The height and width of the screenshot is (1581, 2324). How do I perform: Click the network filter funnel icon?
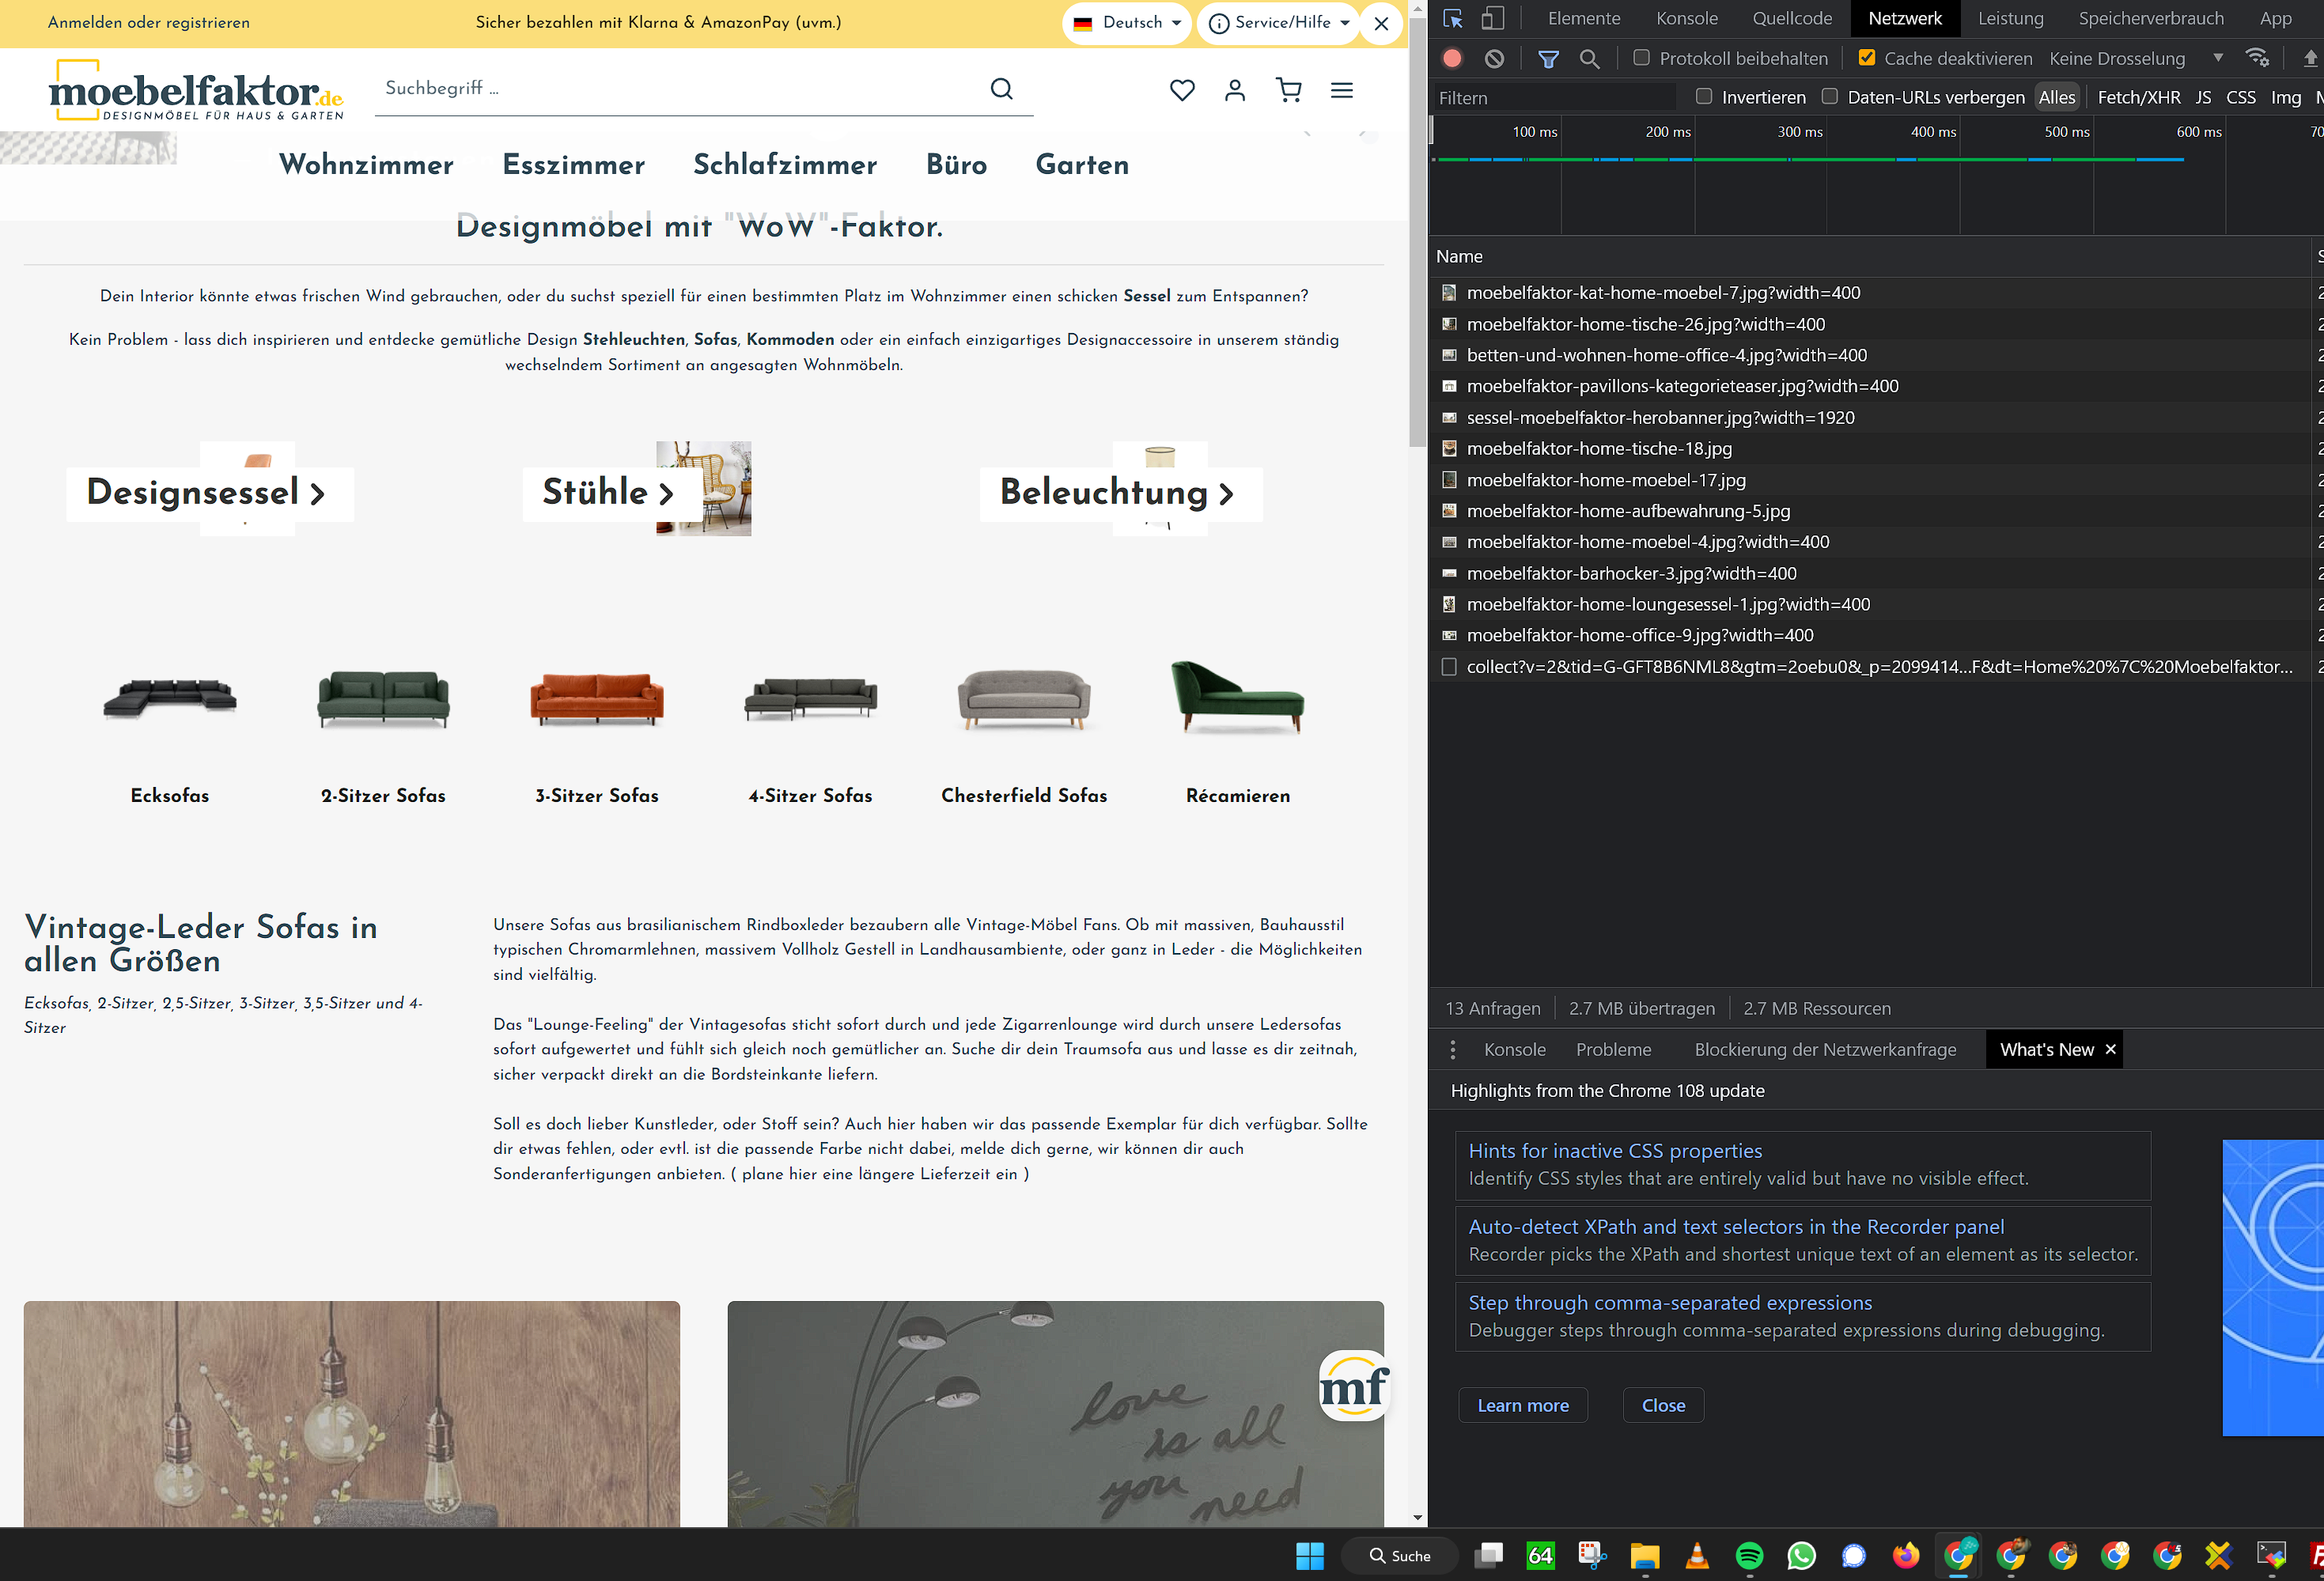(x=1548, y=59)
